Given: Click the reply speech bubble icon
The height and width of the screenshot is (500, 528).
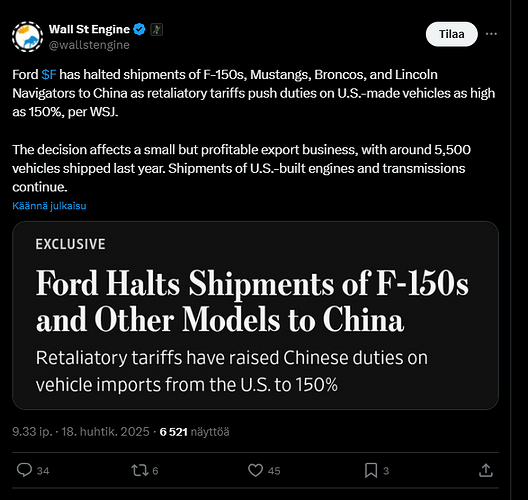Looking at the screenshot, I should pos(24,470).
